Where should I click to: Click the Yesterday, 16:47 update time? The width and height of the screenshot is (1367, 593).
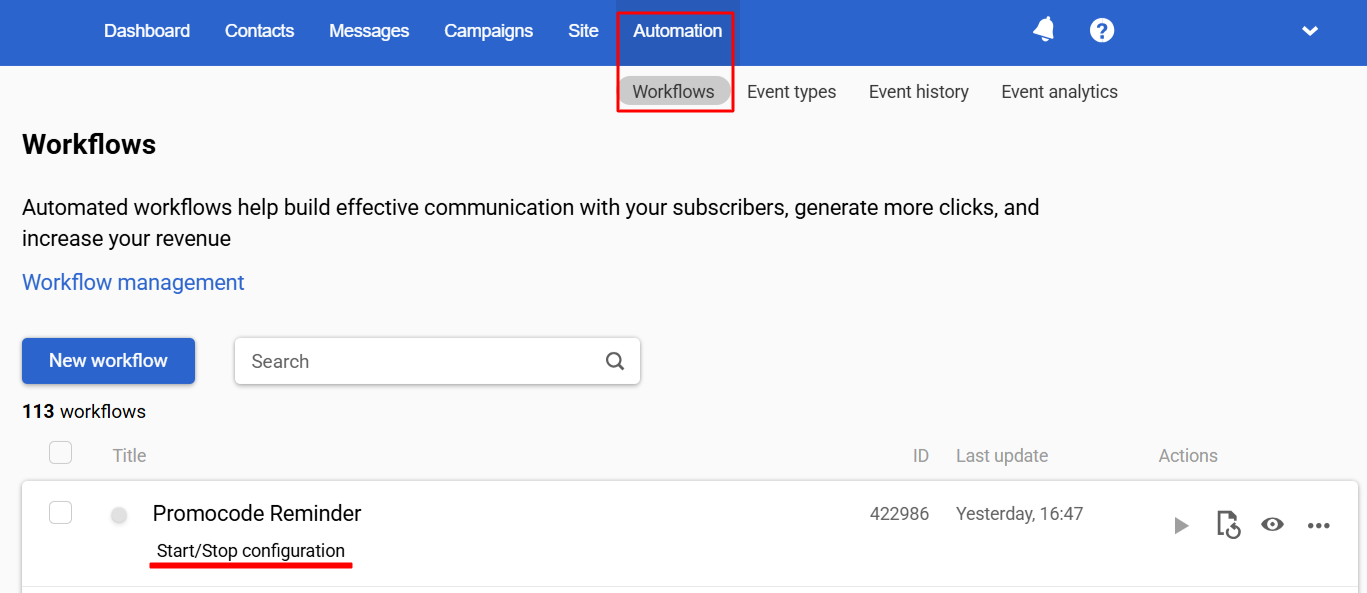tap(1019, 514)
